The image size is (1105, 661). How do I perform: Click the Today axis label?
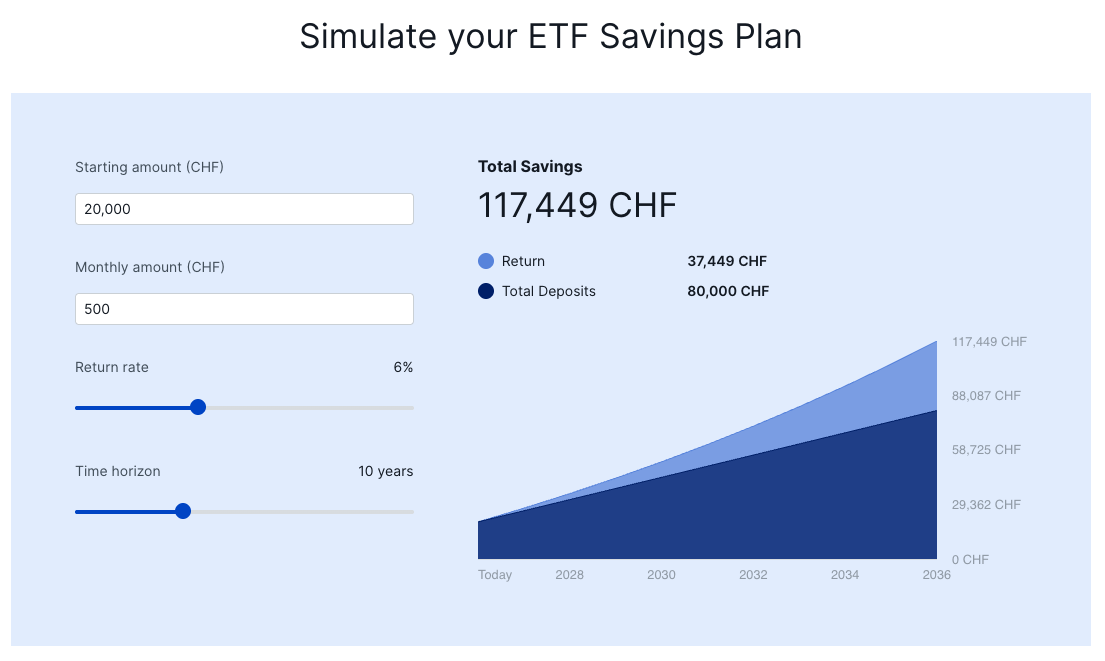pos(495,575)
